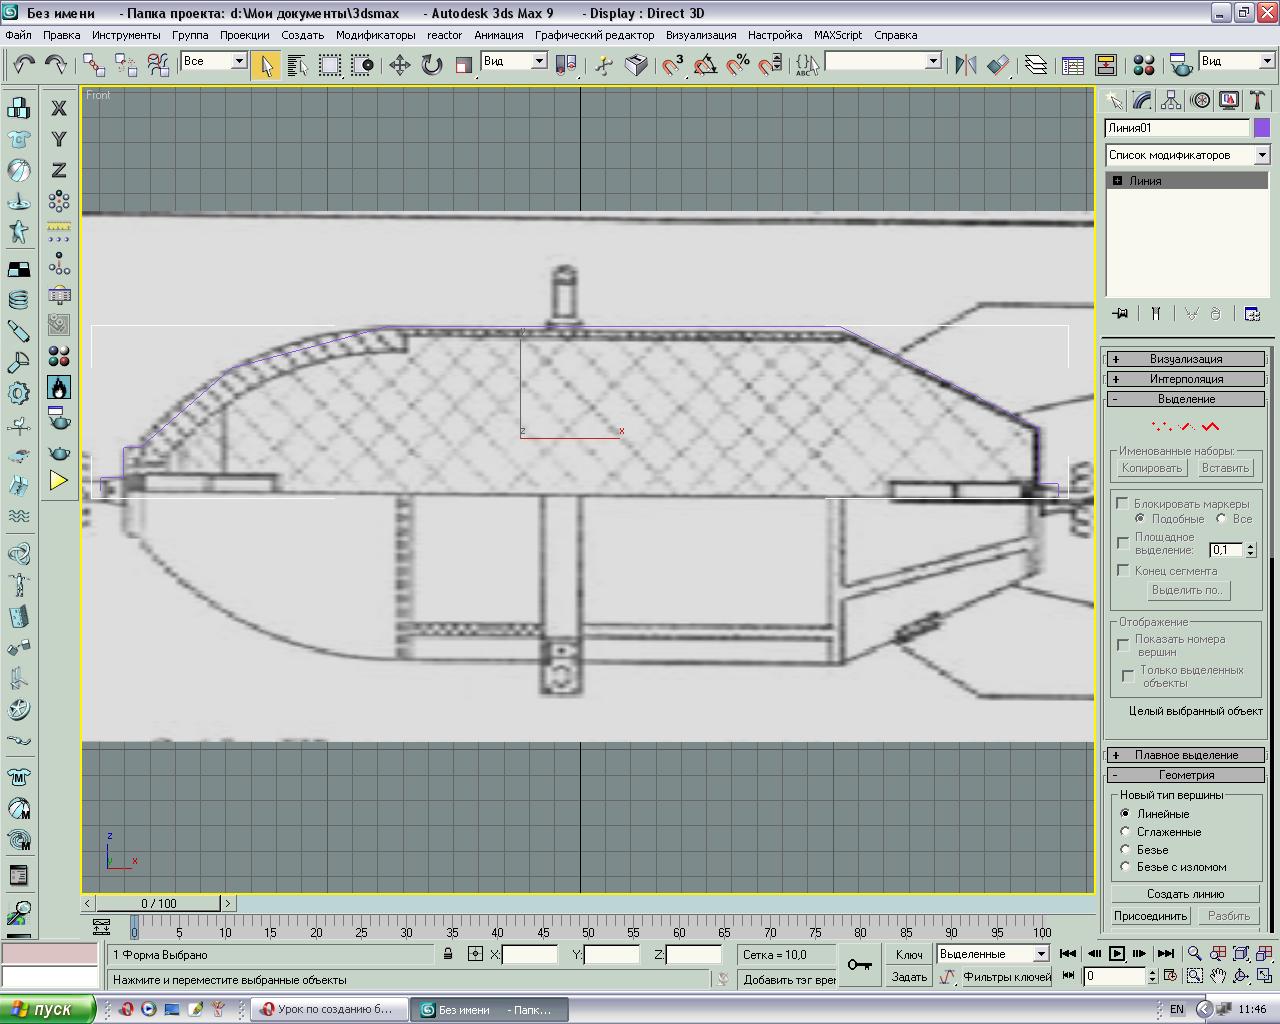Select the Move transform tool
This screenshot has height=1024, width=1280.
(400, 65)
